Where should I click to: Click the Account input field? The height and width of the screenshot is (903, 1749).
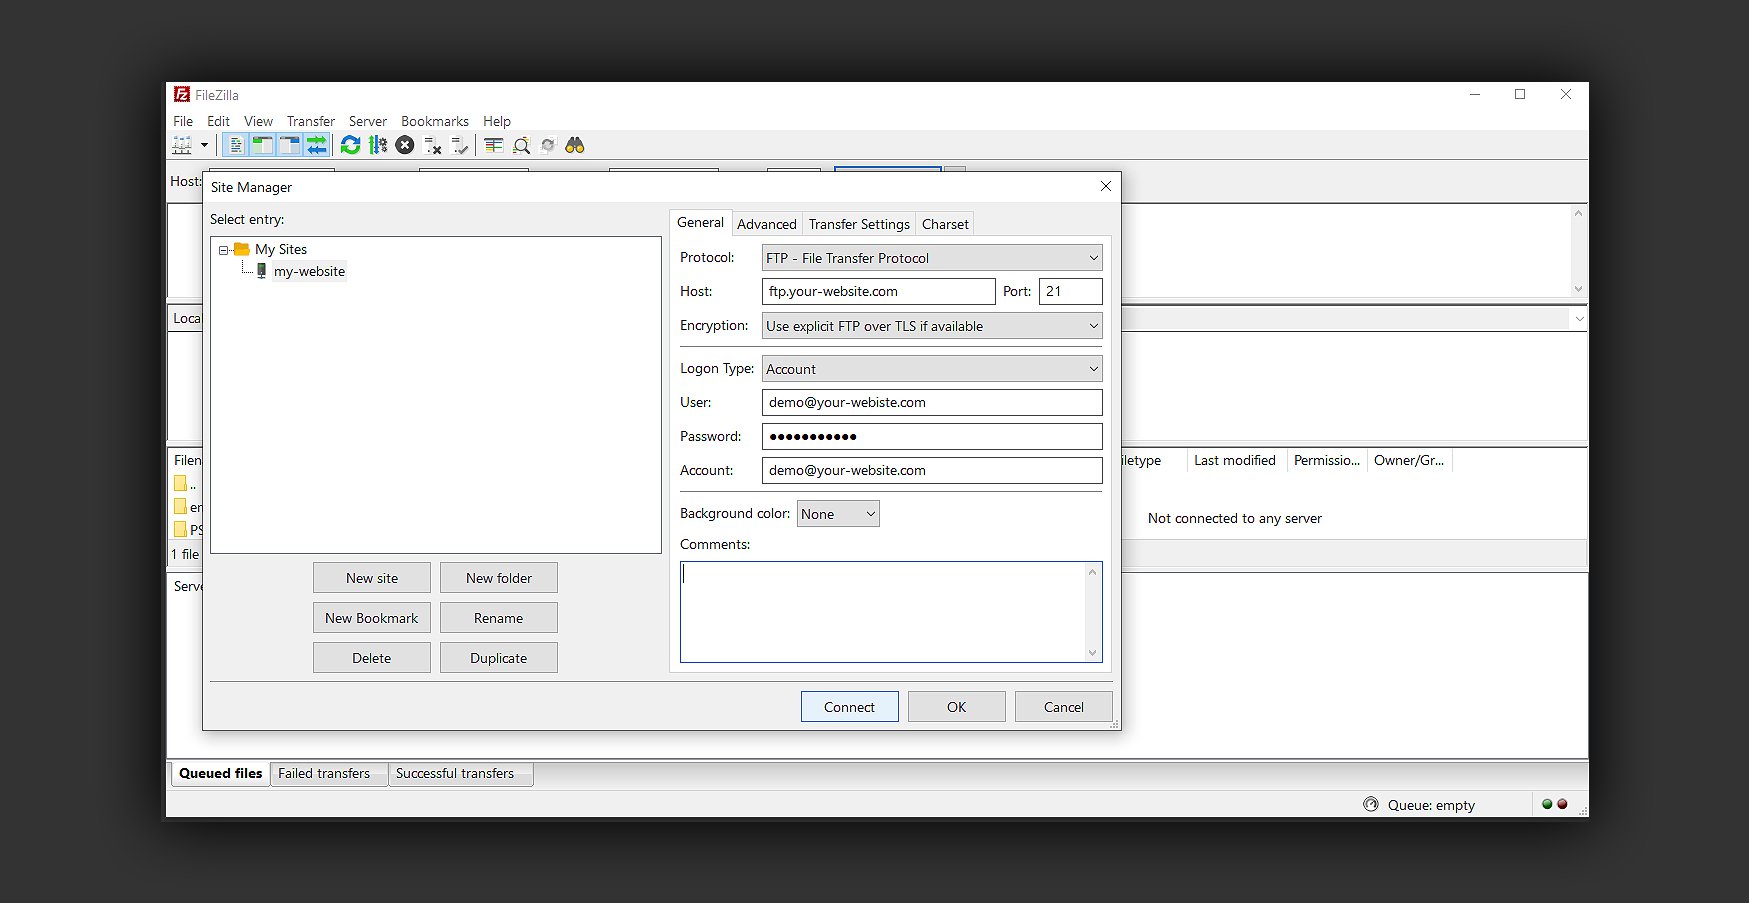click(x=932, y=471)
